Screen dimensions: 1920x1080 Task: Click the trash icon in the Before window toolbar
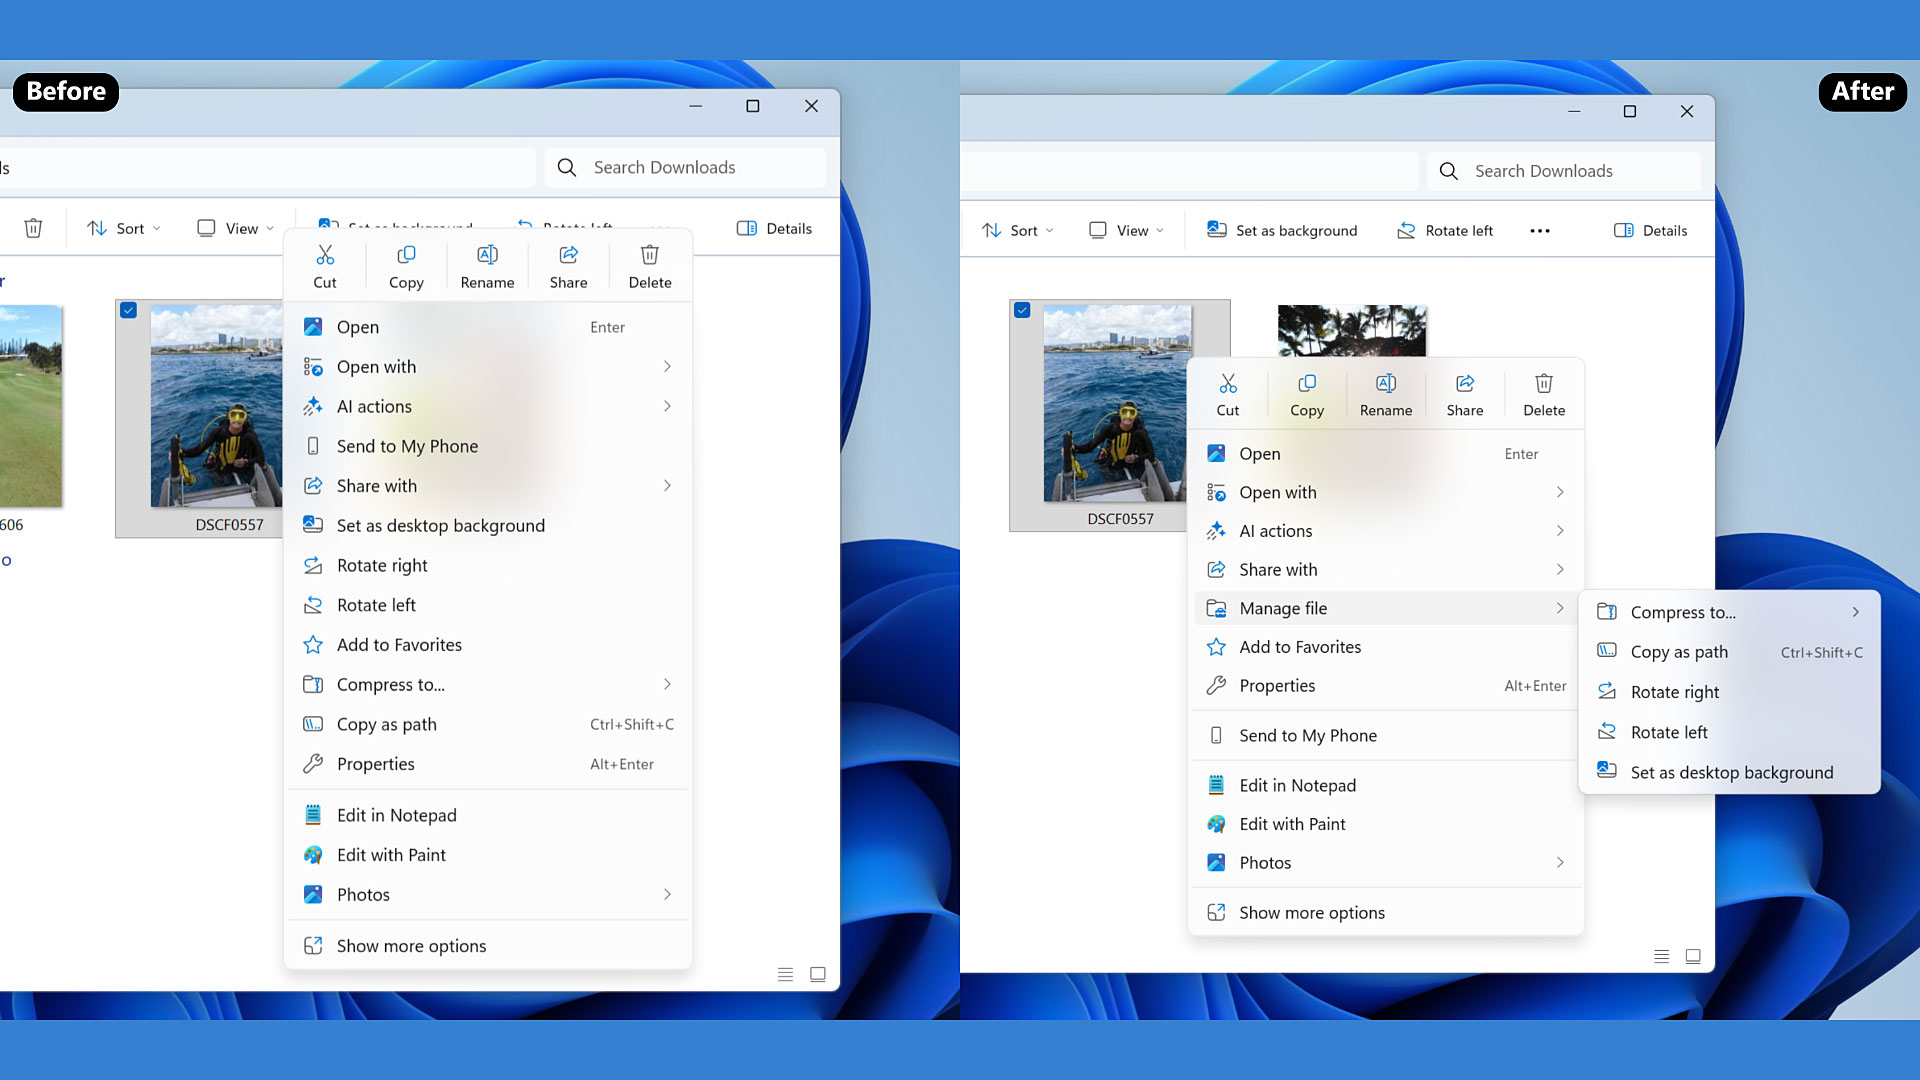(x=33, y=229)
